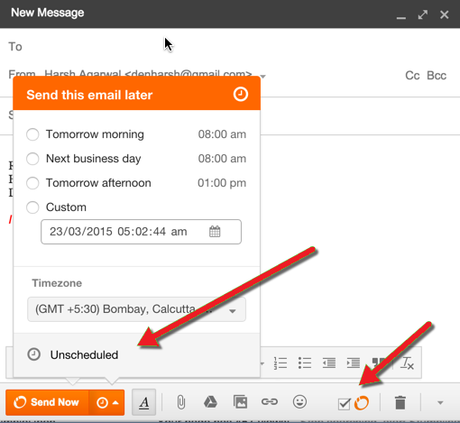
Task: Open the From address dropdown arrow
Action: [263, 76]
